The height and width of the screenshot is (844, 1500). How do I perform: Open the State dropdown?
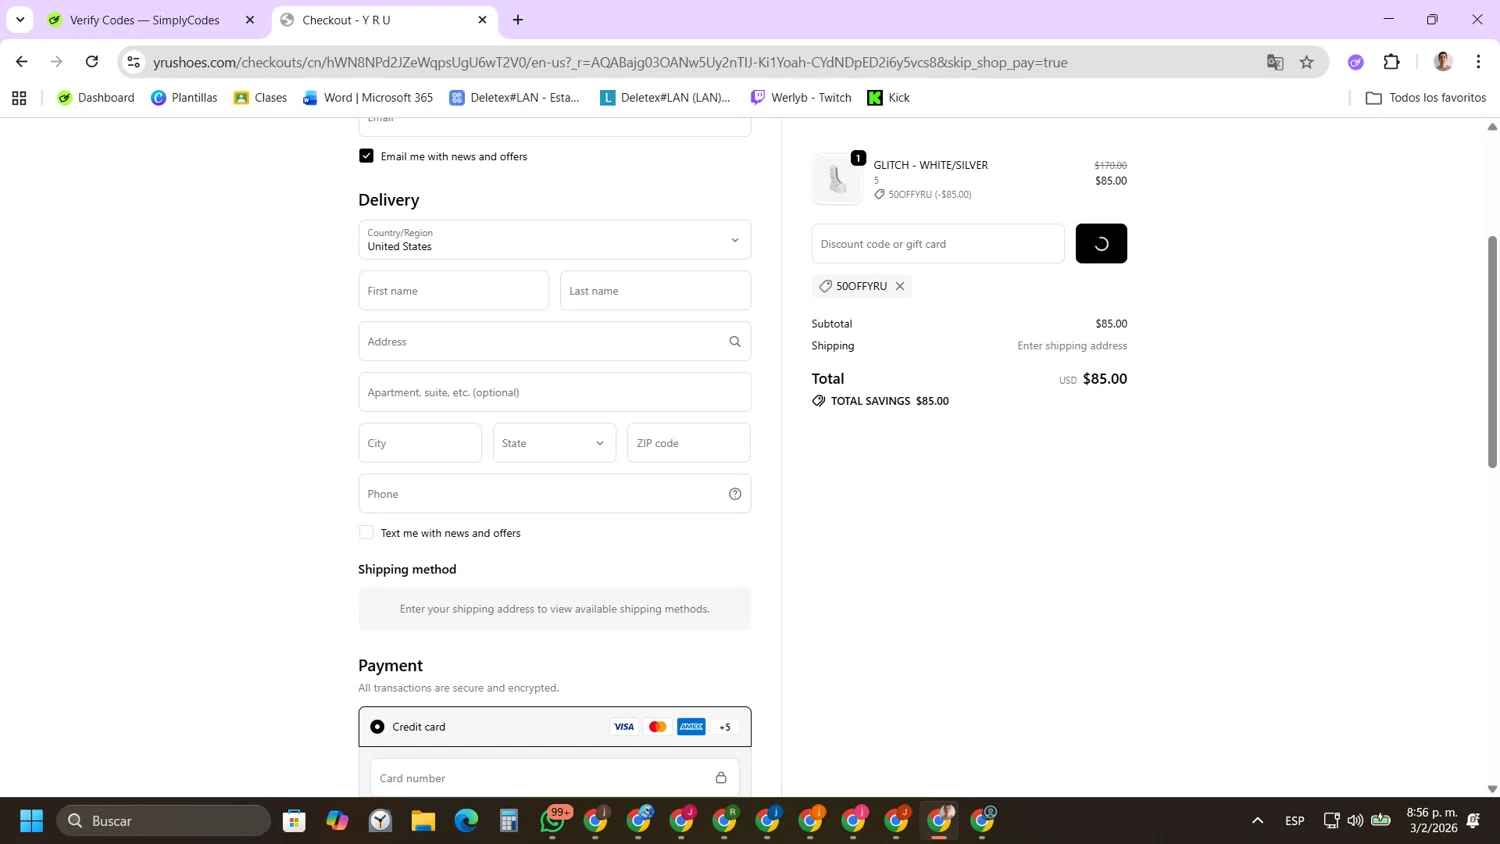[554, 443]
